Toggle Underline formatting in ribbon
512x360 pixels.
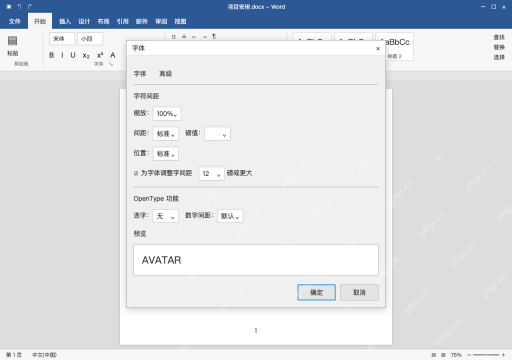pos(73,55)
